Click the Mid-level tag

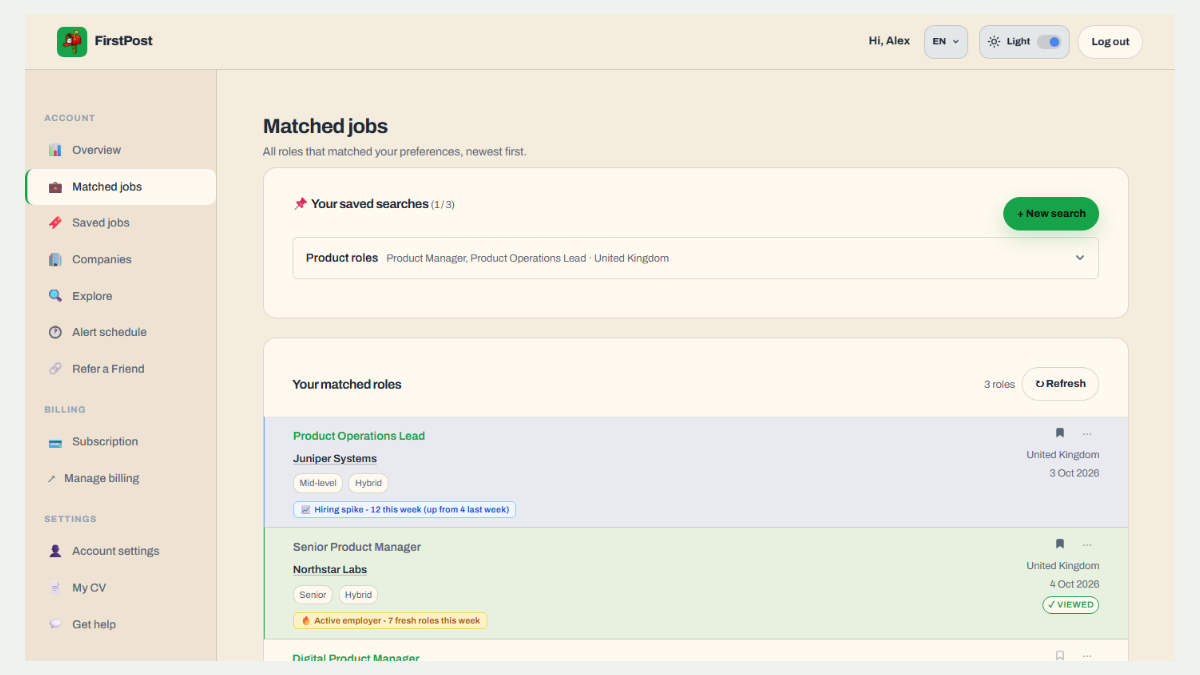[x=318, y=483]
